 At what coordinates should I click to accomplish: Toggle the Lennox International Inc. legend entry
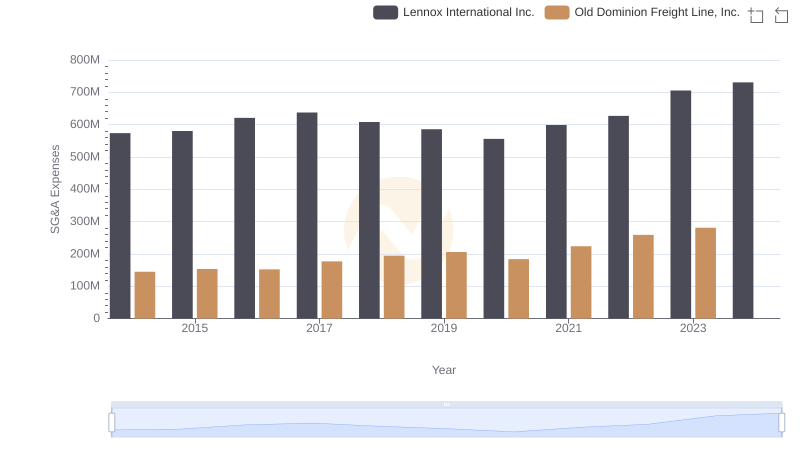click(x=454, y=12)
